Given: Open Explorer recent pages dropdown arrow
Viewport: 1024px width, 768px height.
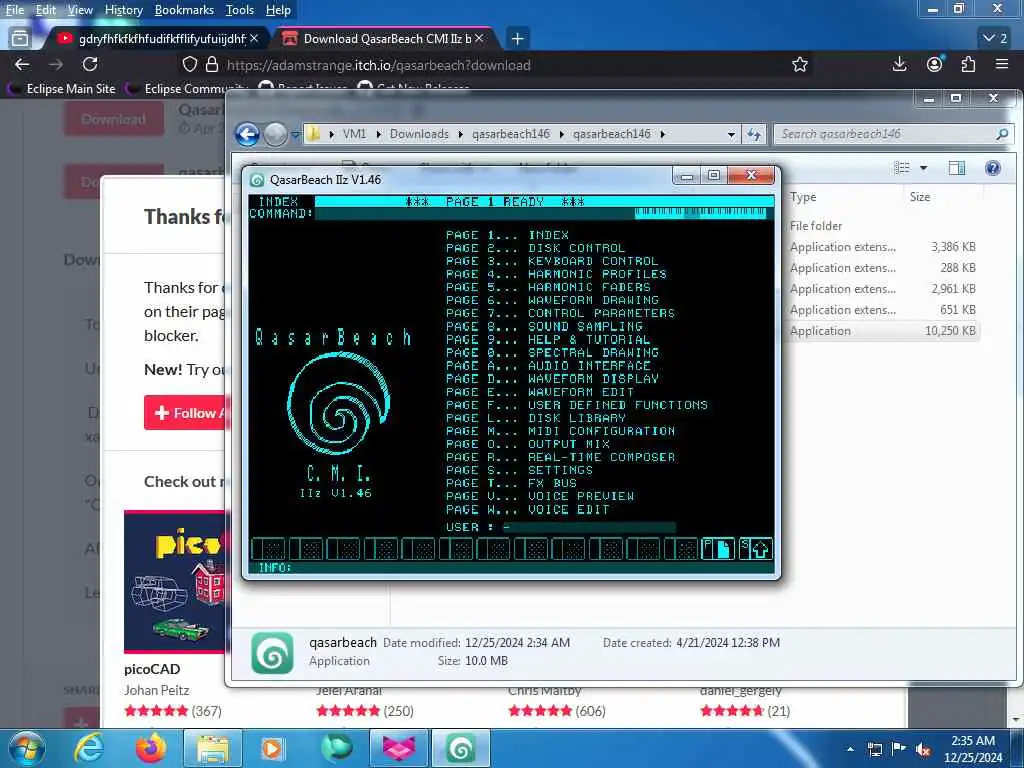Looking at the screenshot, I should [x=295, y=135].
